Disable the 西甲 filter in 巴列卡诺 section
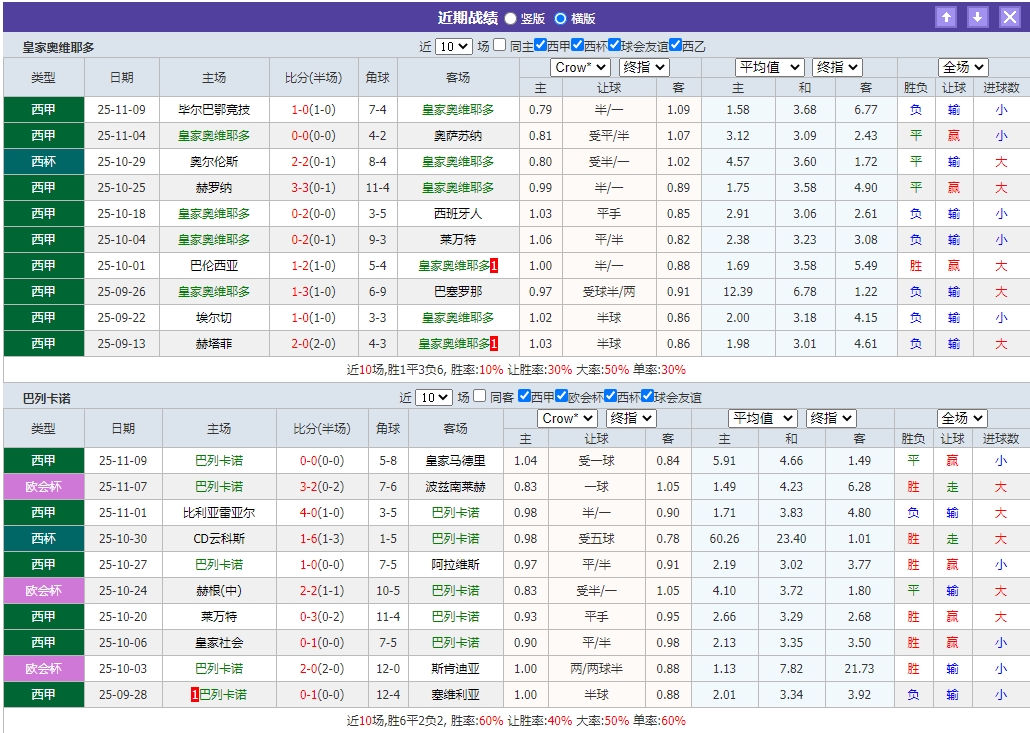Viewport: 1030px width, 733px height. [523, 395]
